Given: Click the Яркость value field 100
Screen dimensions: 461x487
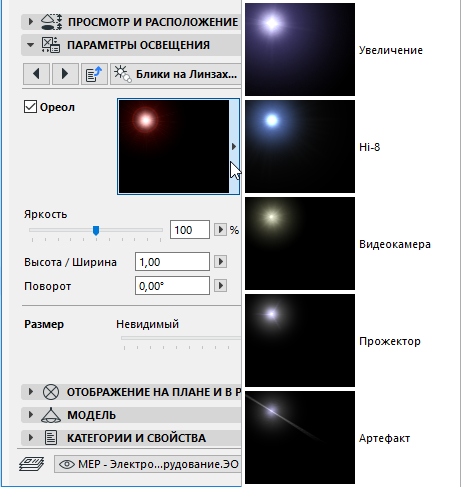Looking at the screenshot, I should (x=190, y=230).
